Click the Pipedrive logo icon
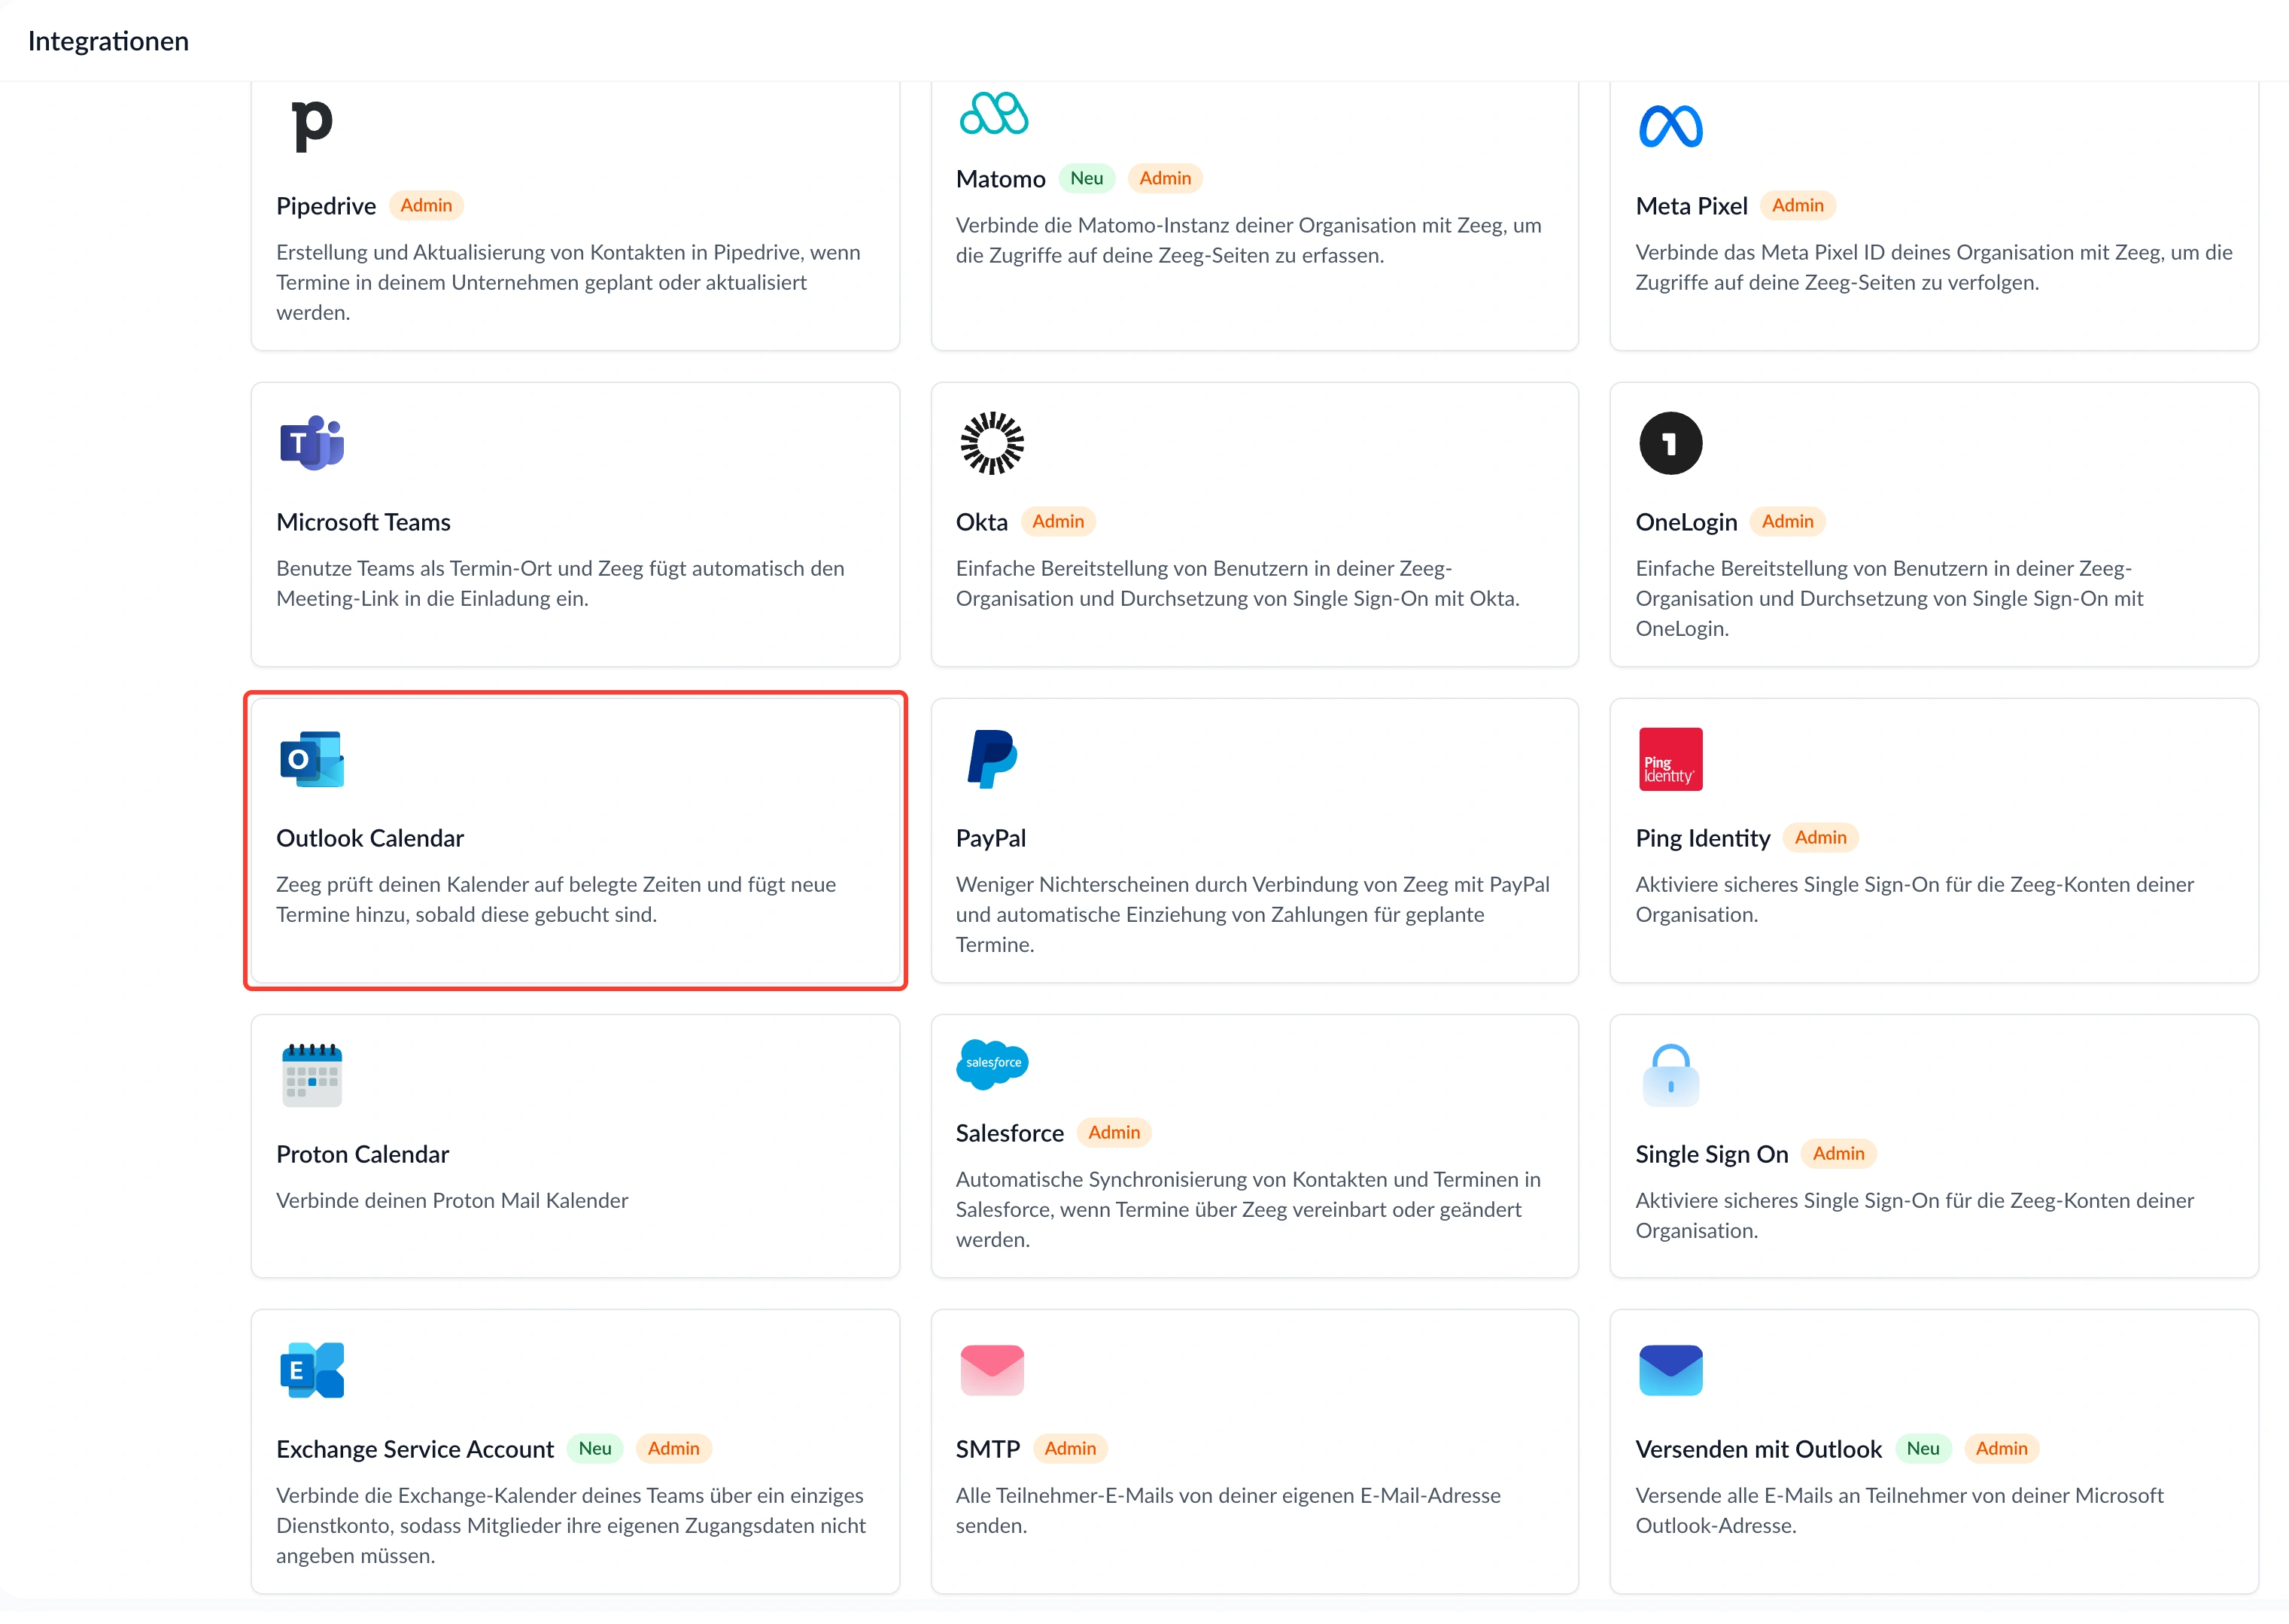Screen dimensions: 2289x1624 [312, 126]
